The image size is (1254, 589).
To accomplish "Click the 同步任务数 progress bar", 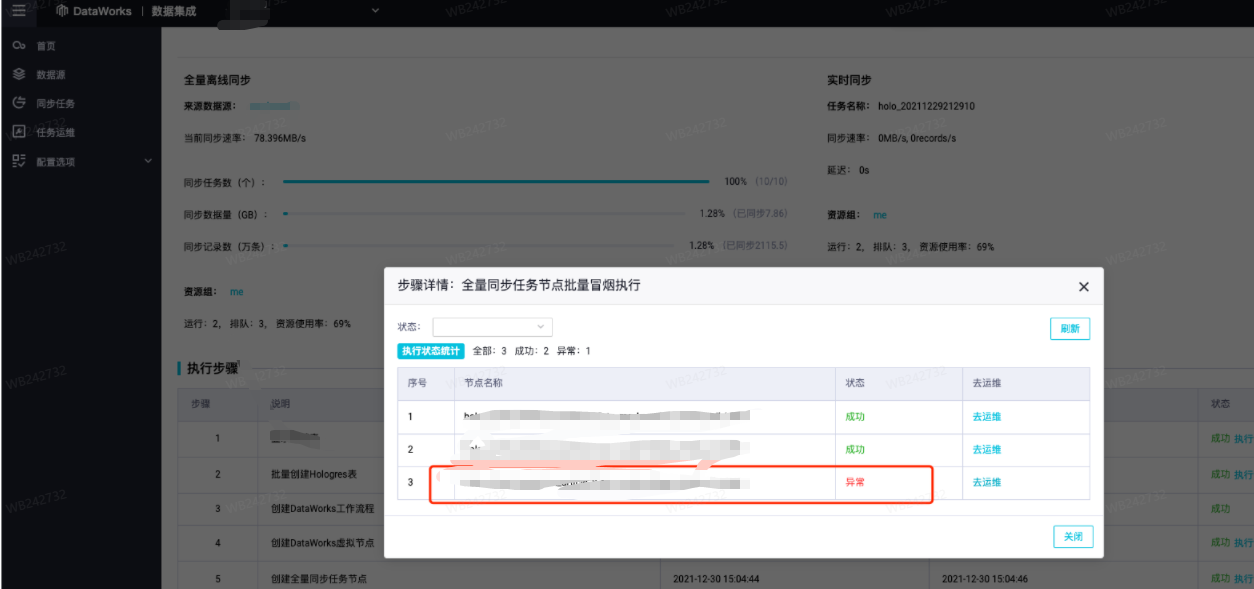I will pos(497,182).
